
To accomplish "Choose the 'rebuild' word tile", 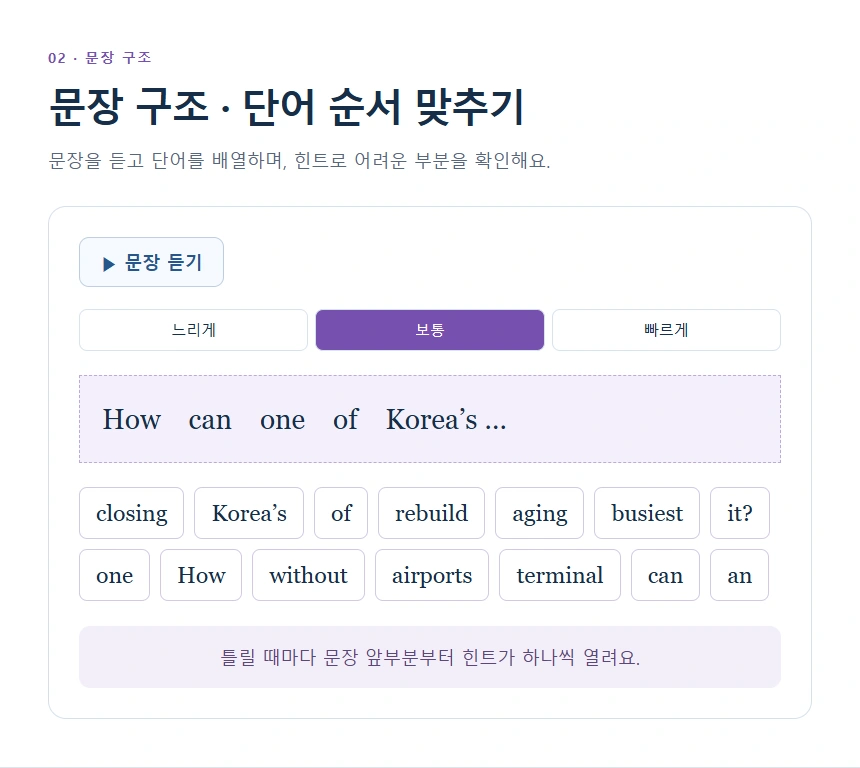I will 432,513.
